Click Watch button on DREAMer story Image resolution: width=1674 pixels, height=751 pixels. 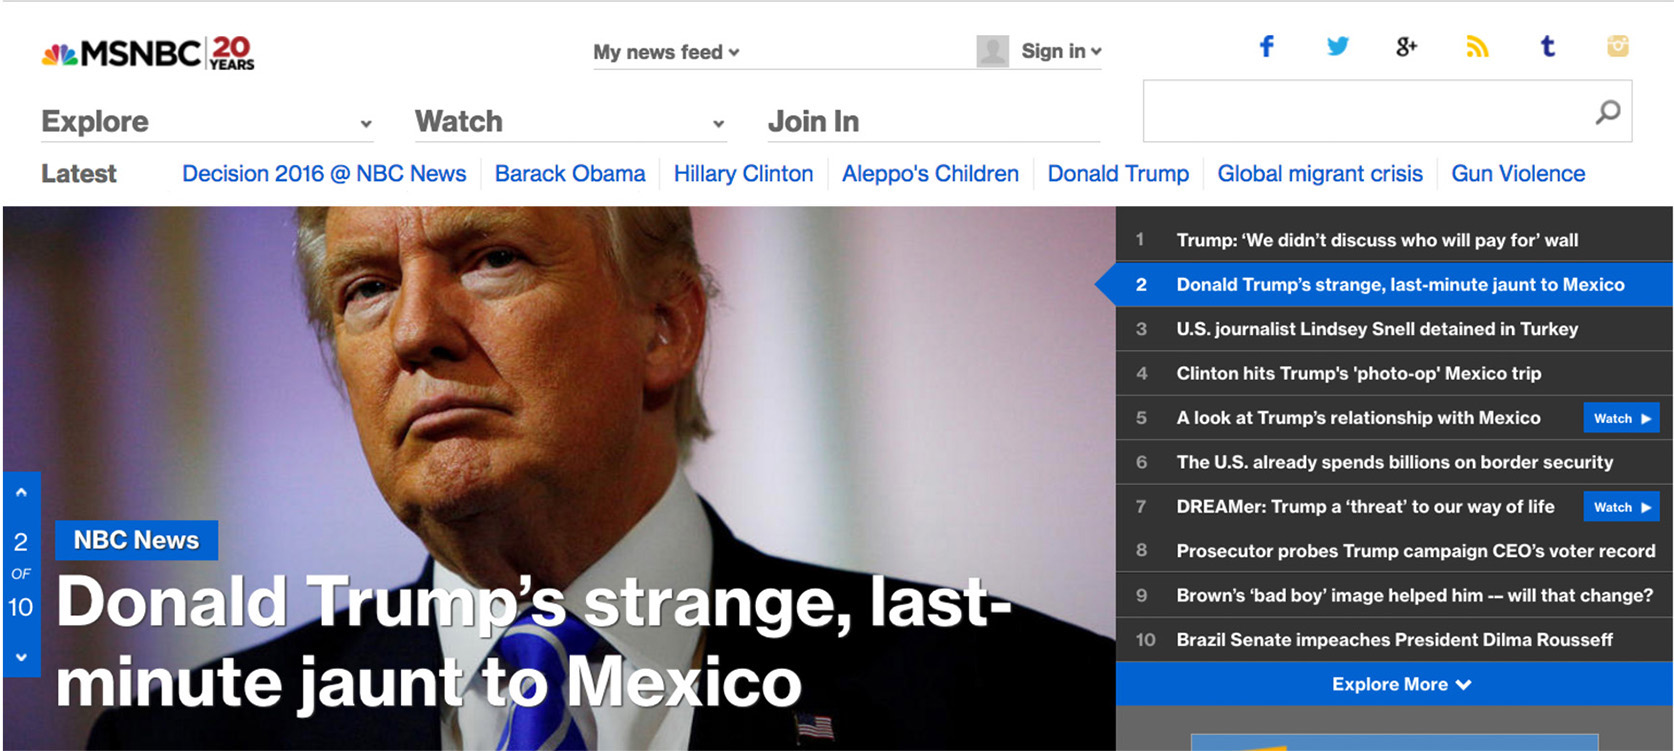pyautogui.click(x=1621, y=507)
